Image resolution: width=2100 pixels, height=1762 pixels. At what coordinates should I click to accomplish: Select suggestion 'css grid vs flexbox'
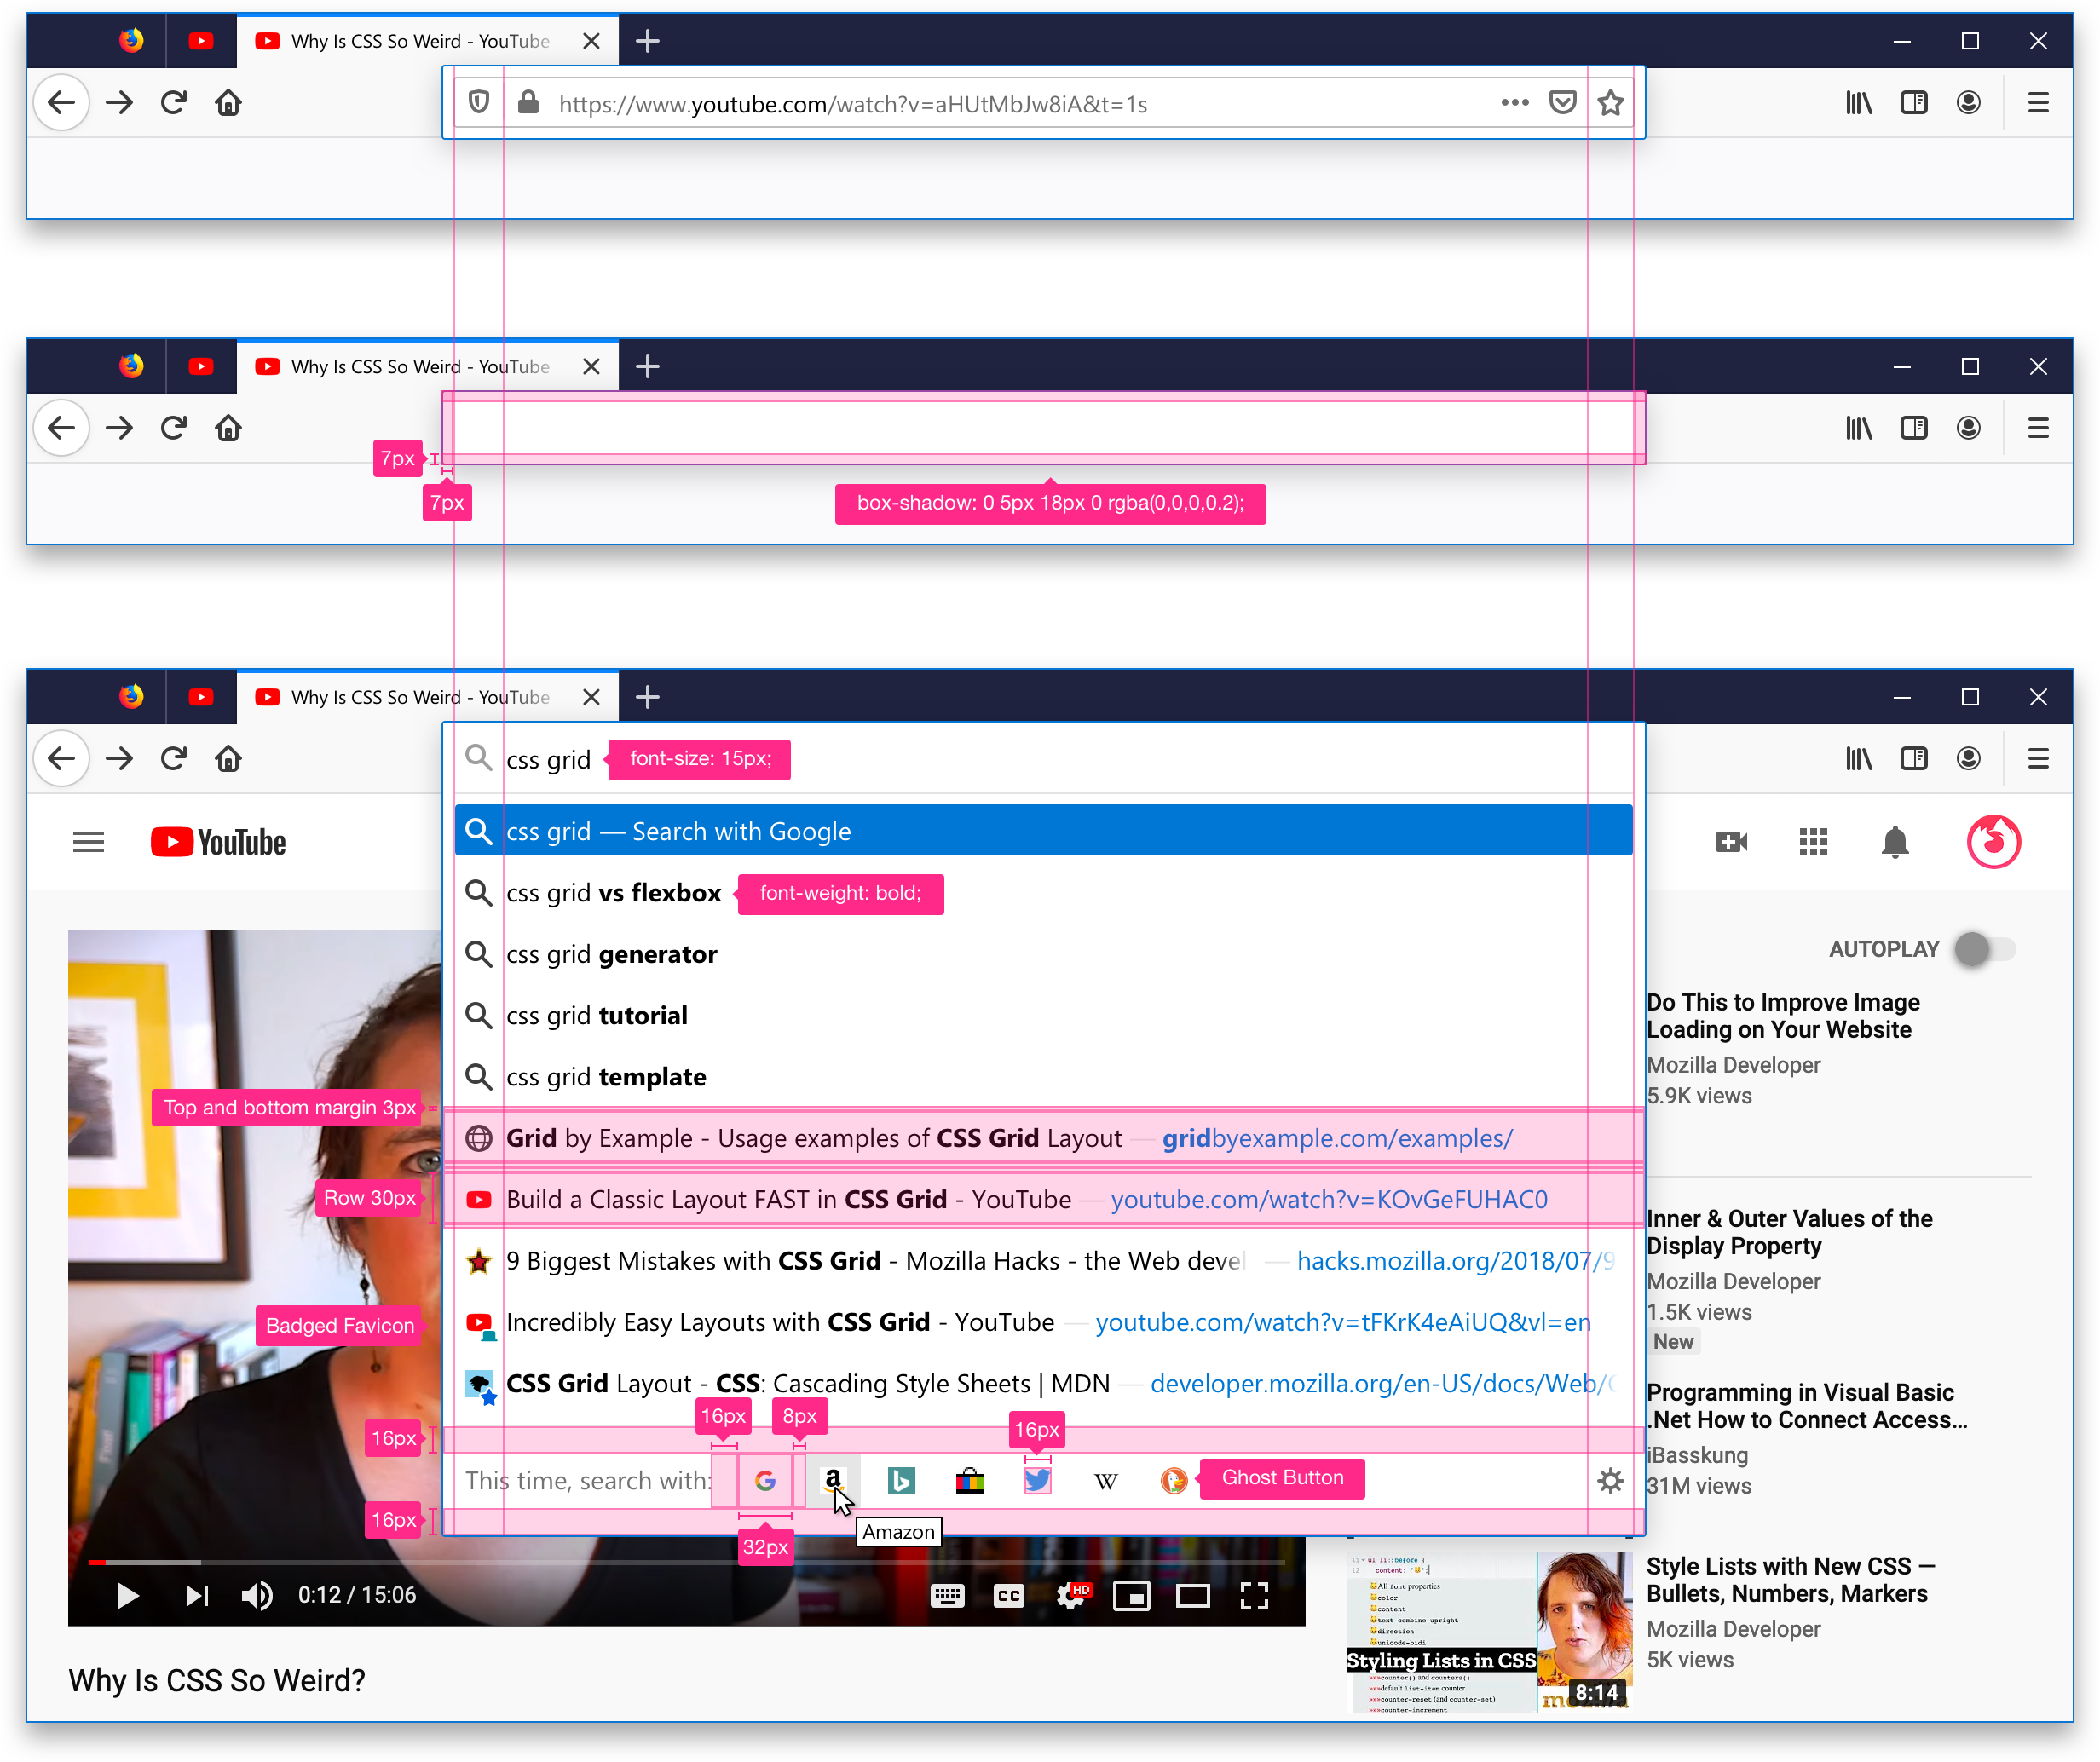(1044, 892)
